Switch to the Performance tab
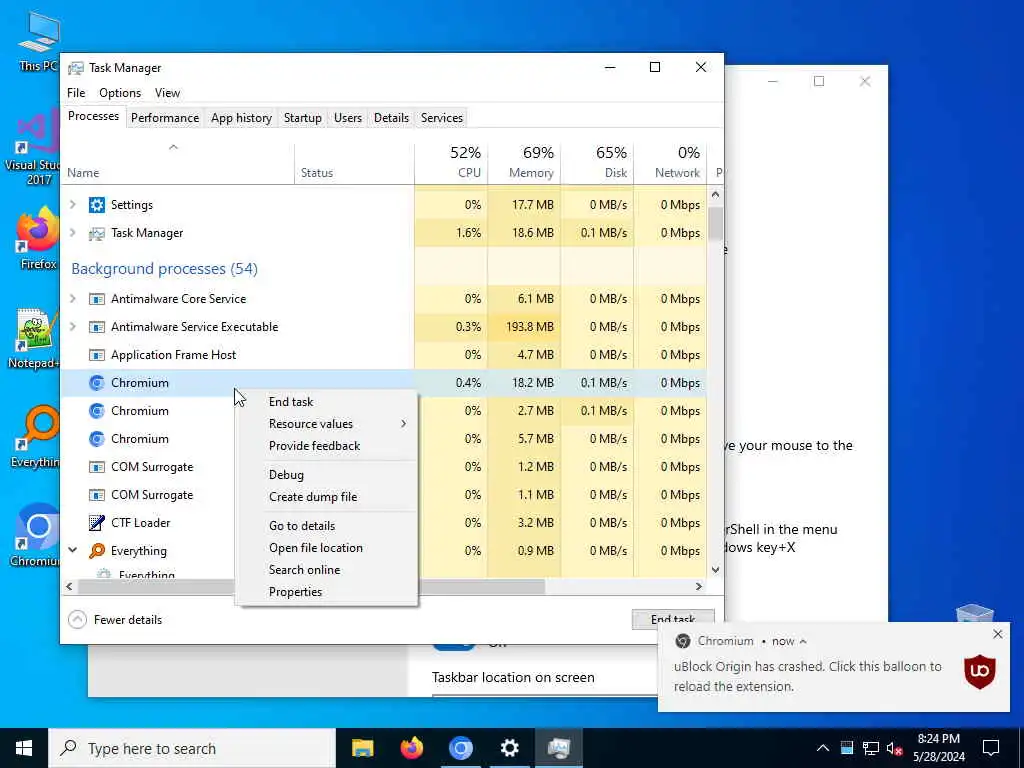The height and width of the screenshot is (768, 1024). [165, 118]
